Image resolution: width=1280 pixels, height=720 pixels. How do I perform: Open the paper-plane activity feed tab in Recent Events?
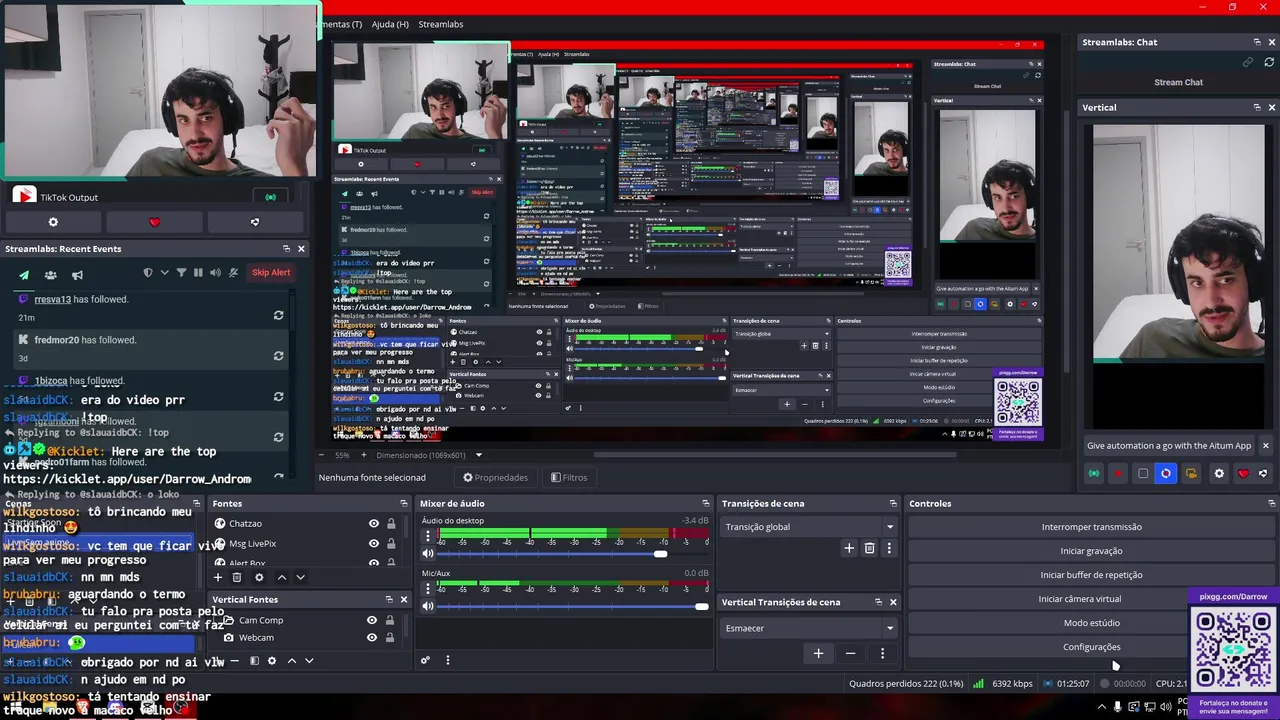(x=24, y=273)
